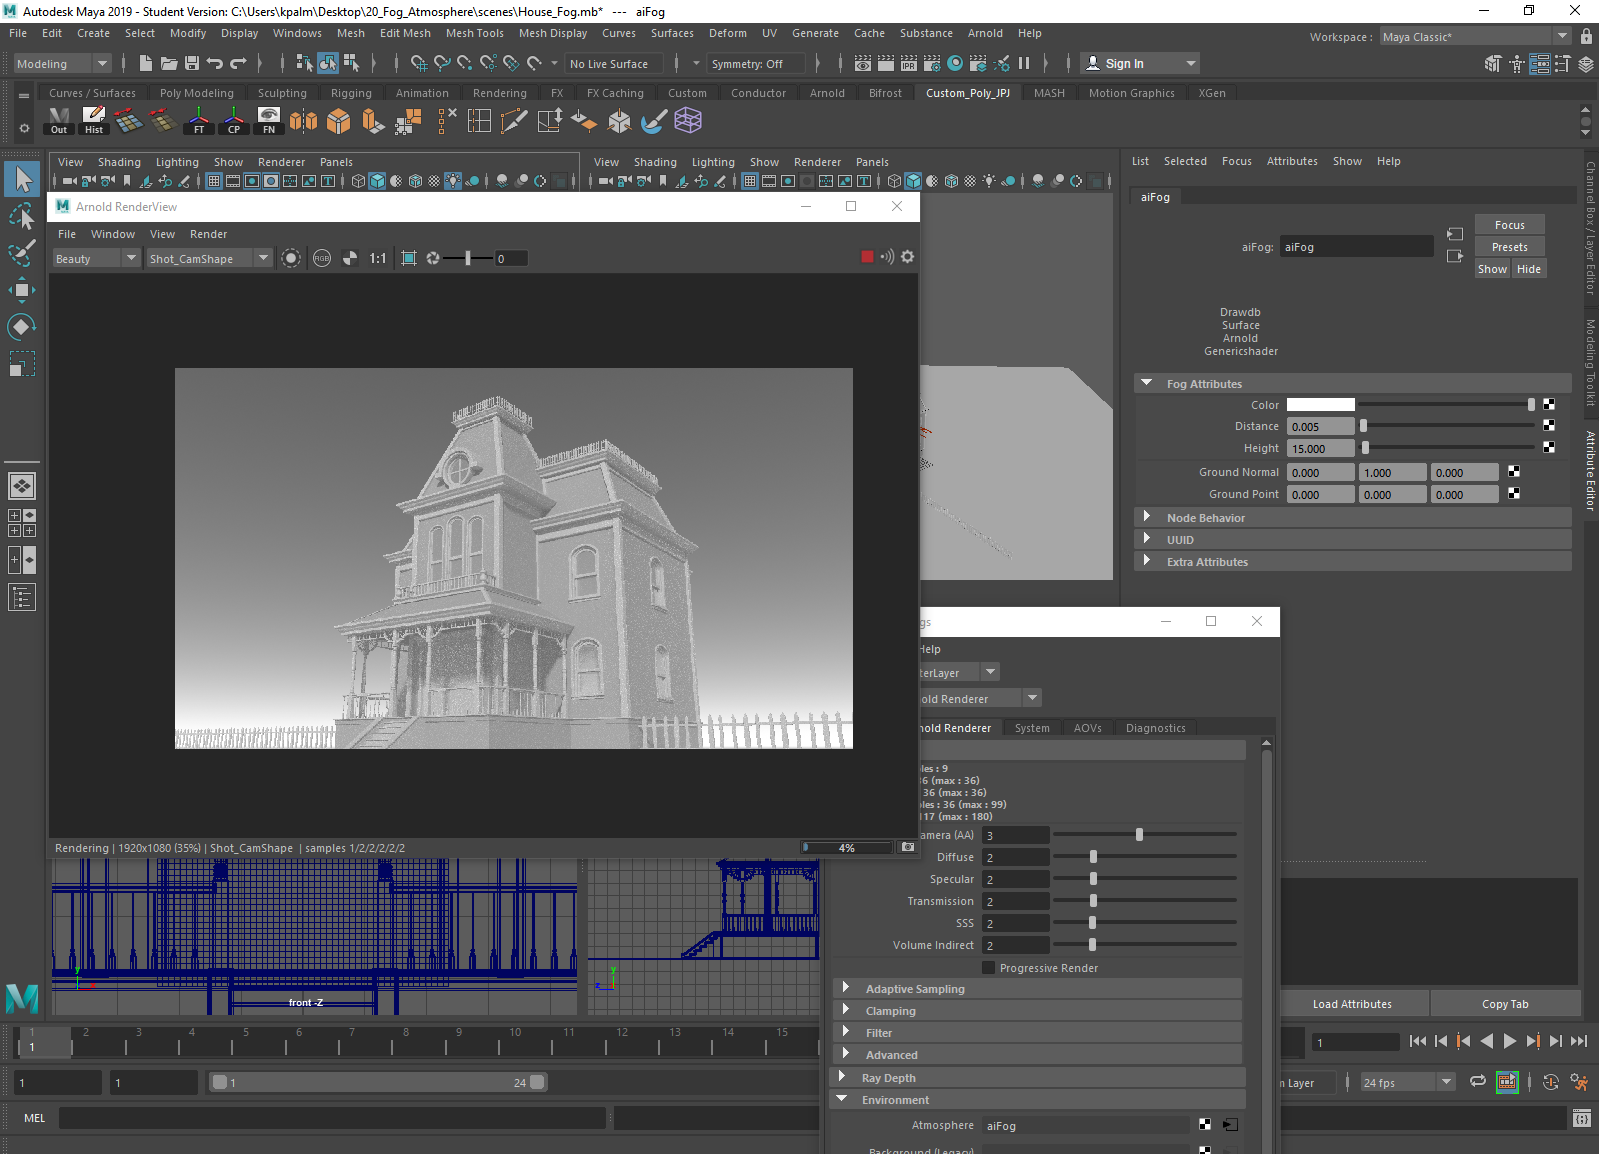Click the Undo arrow icon

214,63
